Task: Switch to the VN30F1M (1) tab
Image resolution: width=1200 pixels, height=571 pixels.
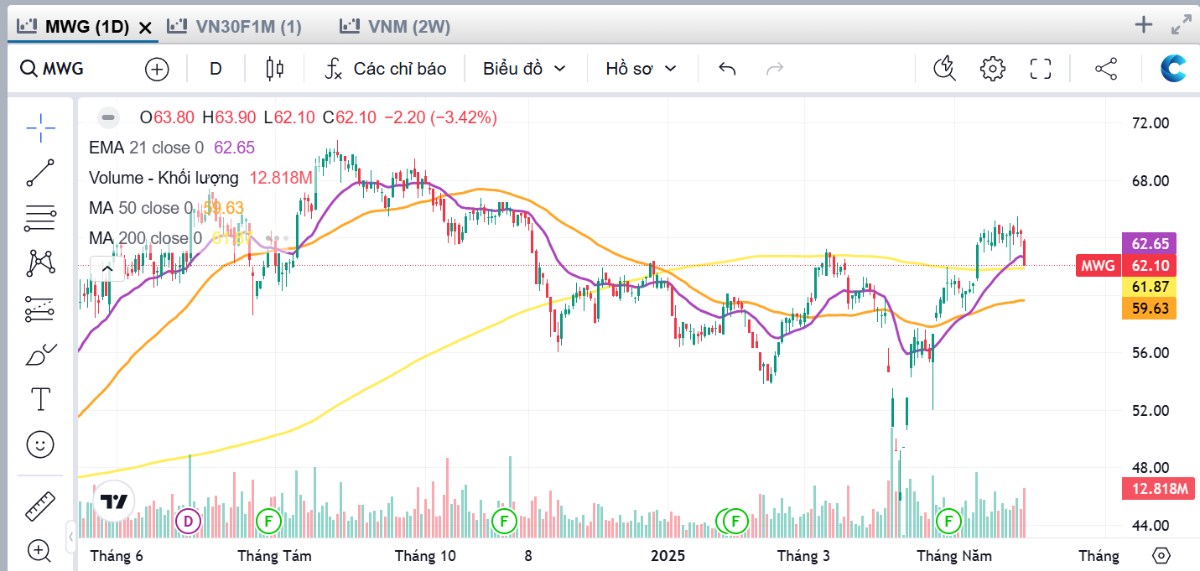Action: 234,27
